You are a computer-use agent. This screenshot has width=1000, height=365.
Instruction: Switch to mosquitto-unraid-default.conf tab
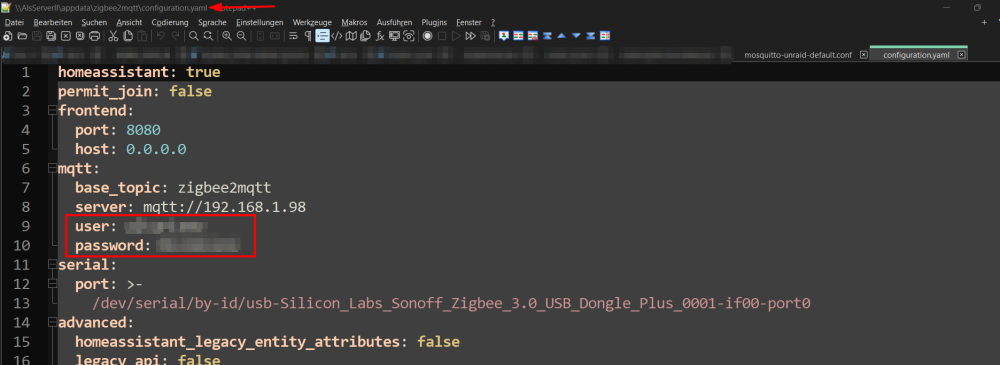[798, 55]
